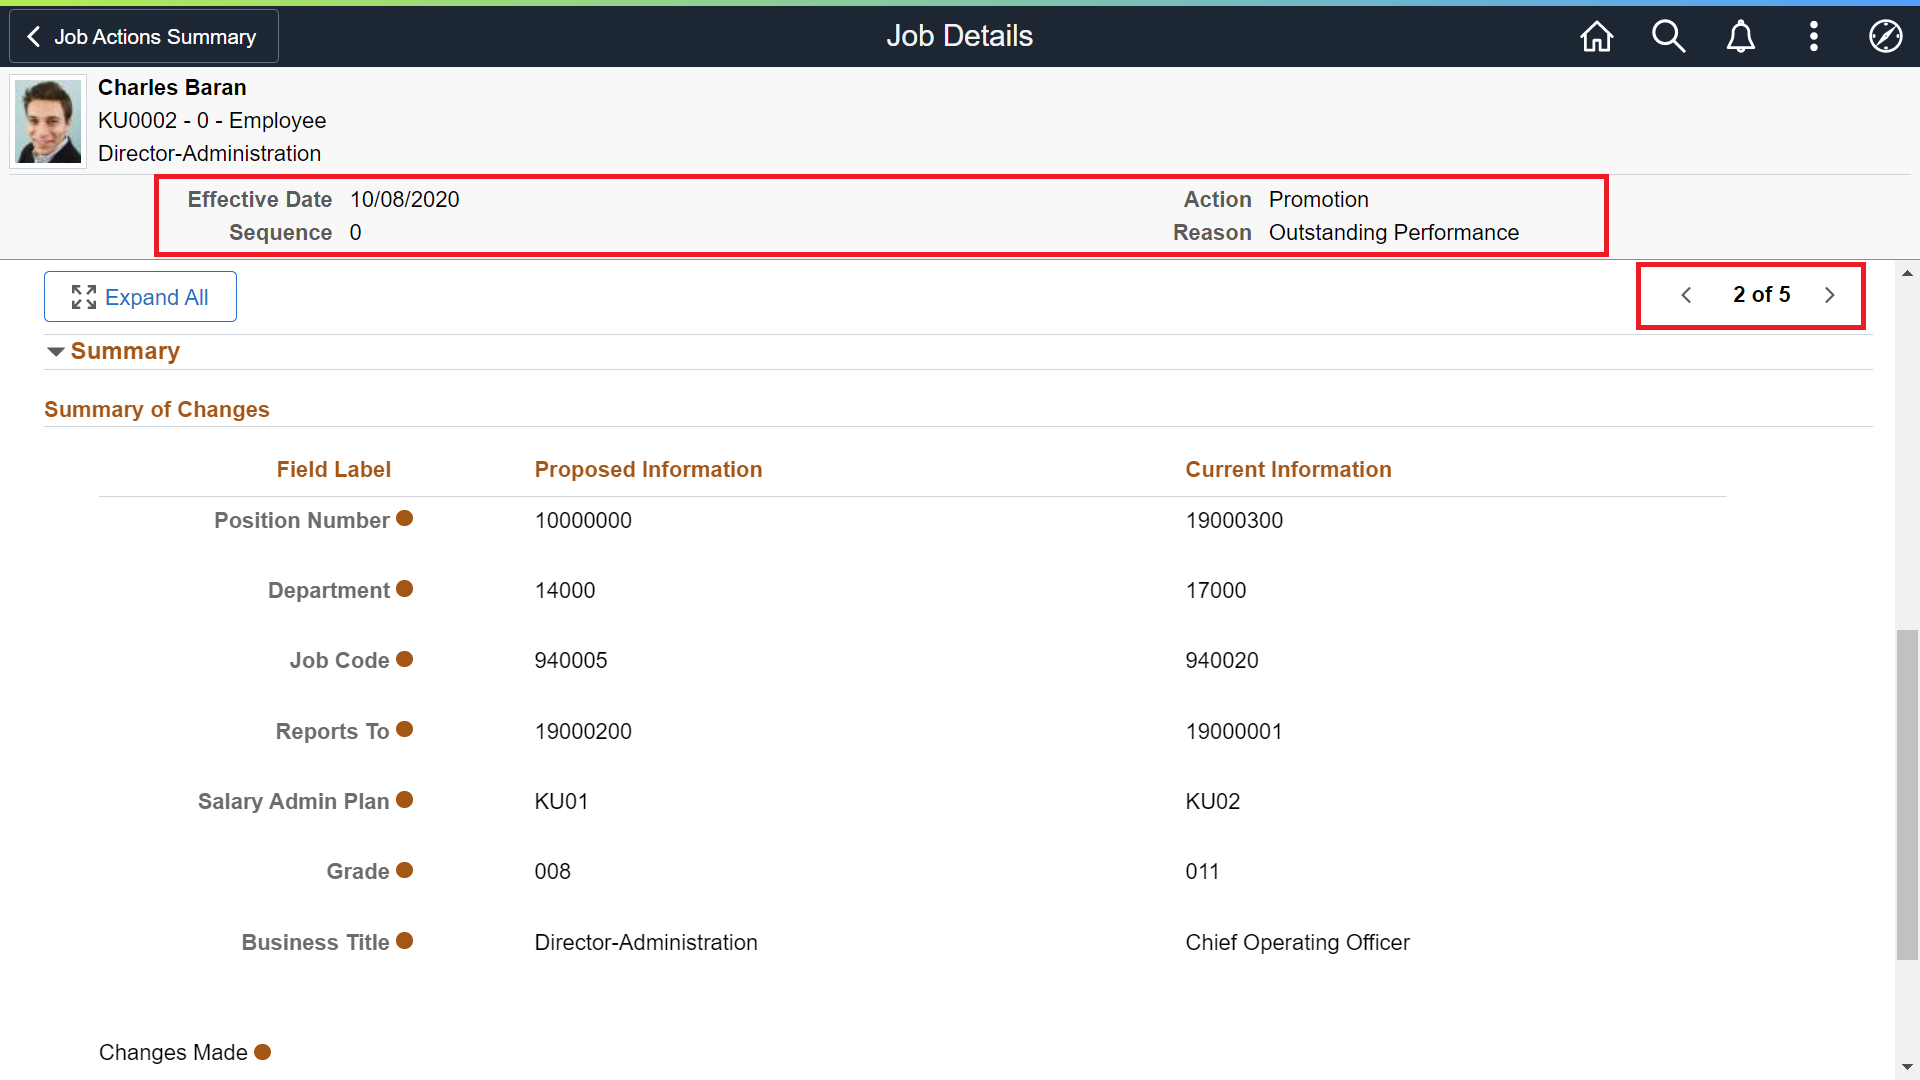Screen dimensions: 1920x1080
Task: Click the Summary of Changes heading
Action: [x=157, y=410]
